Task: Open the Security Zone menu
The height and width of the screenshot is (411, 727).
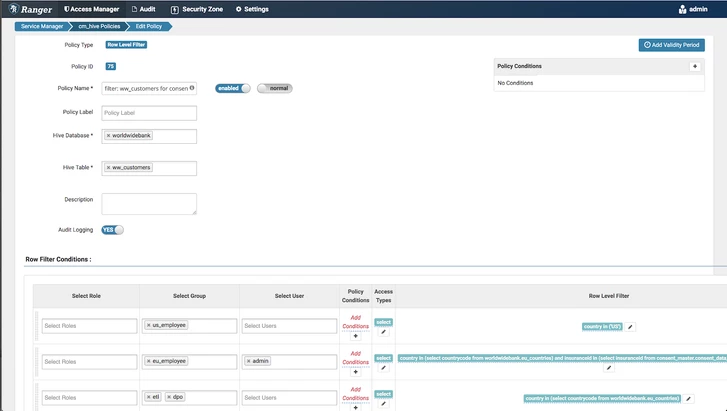Action: (197, 9)
